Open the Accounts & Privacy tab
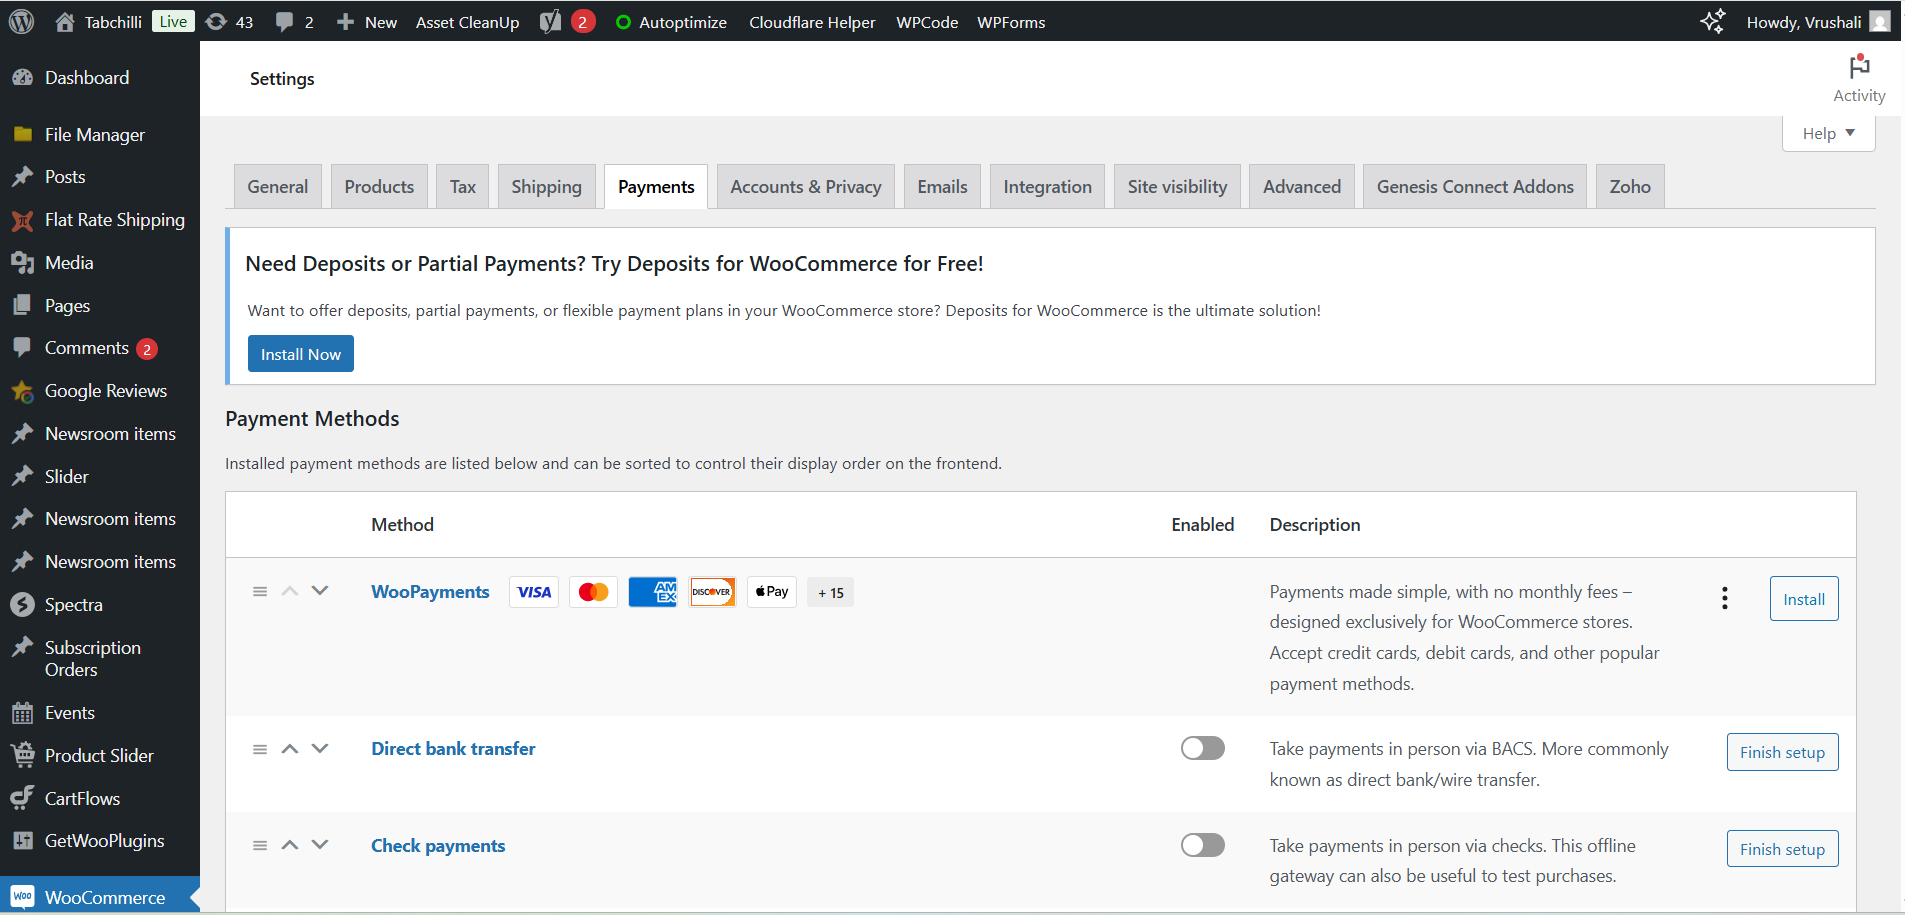The width and height of the screenshot is (1905, 915). click(x=805, y=187)
